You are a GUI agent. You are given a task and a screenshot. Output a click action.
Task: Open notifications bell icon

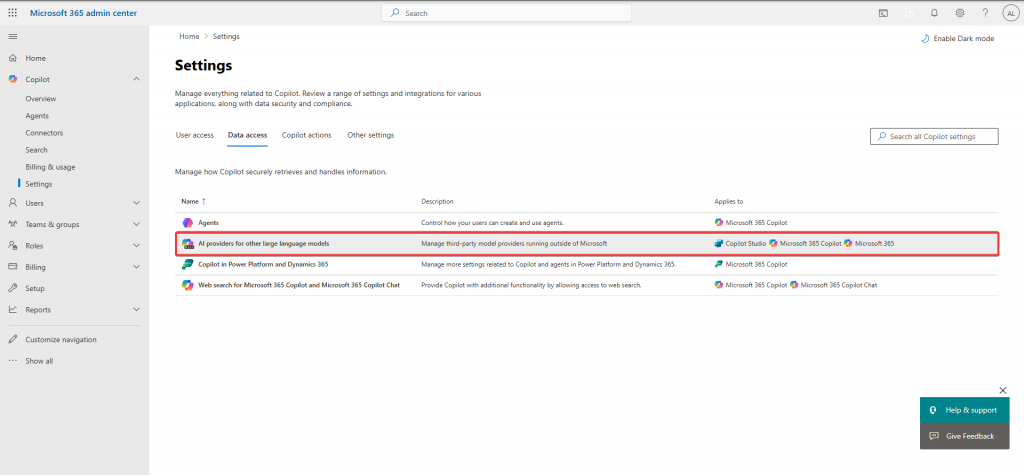coord(934,12)
